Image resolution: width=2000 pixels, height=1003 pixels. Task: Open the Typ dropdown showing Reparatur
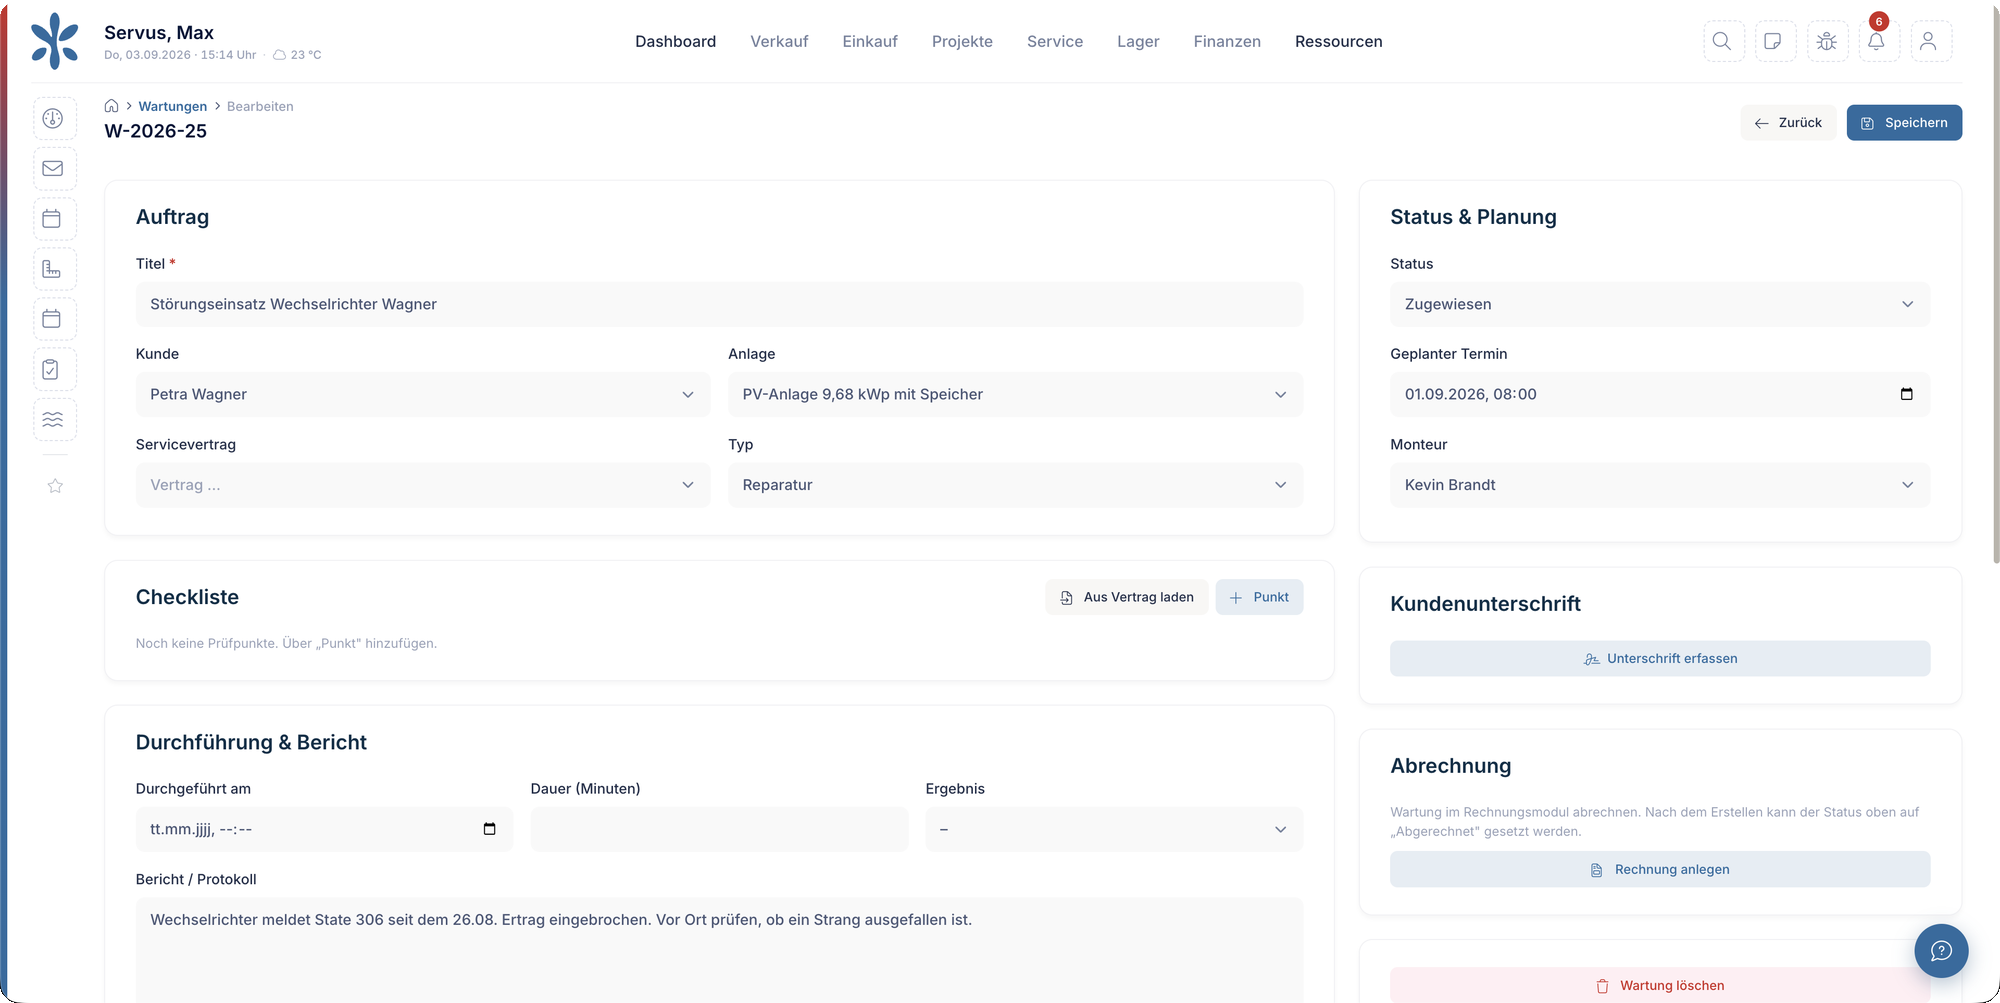point(1015,485)
